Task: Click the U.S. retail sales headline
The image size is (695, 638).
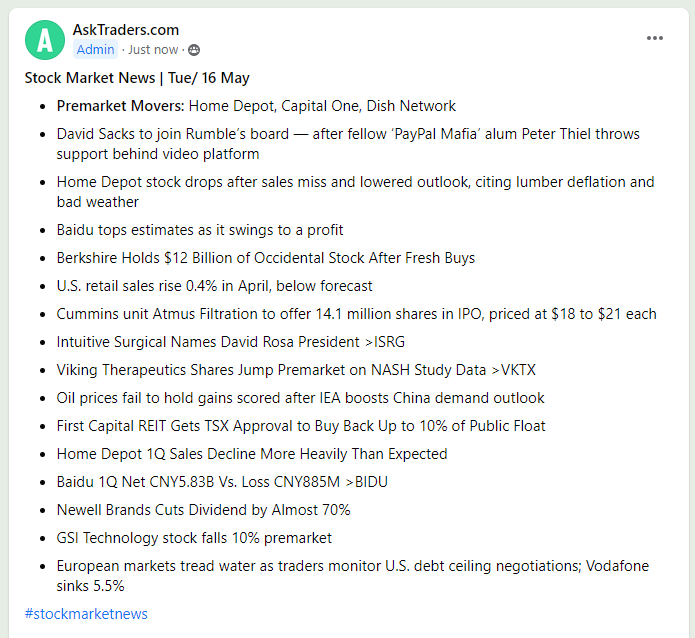Action: click(215, 286)
